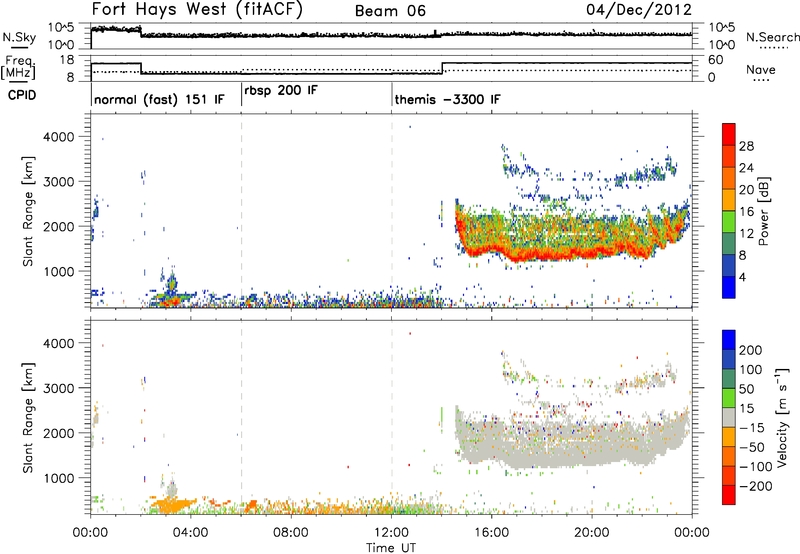Image resolution: width=800 pixels, height=554 pixels.
Task: Select the 'N.Search' legend label
Action: coord(773,37)
